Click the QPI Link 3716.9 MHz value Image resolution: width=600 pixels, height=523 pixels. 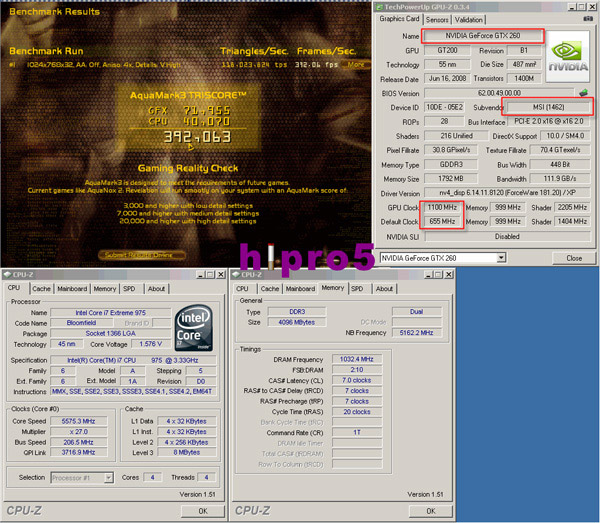click(x=78, y=453)
